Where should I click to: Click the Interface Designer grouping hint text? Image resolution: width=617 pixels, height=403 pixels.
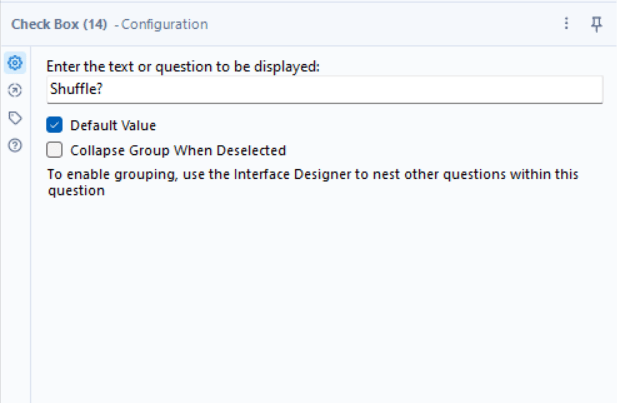(313, 182)
